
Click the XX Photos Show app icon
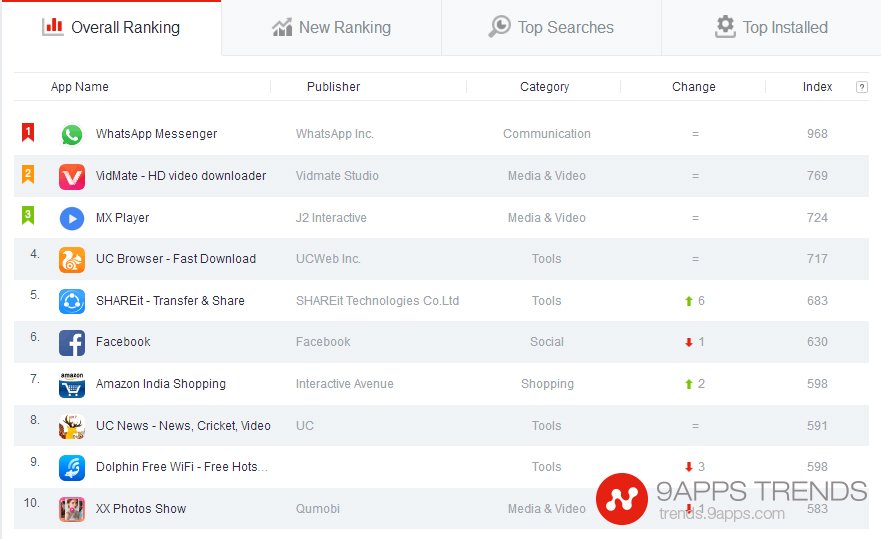coord(72,510)
